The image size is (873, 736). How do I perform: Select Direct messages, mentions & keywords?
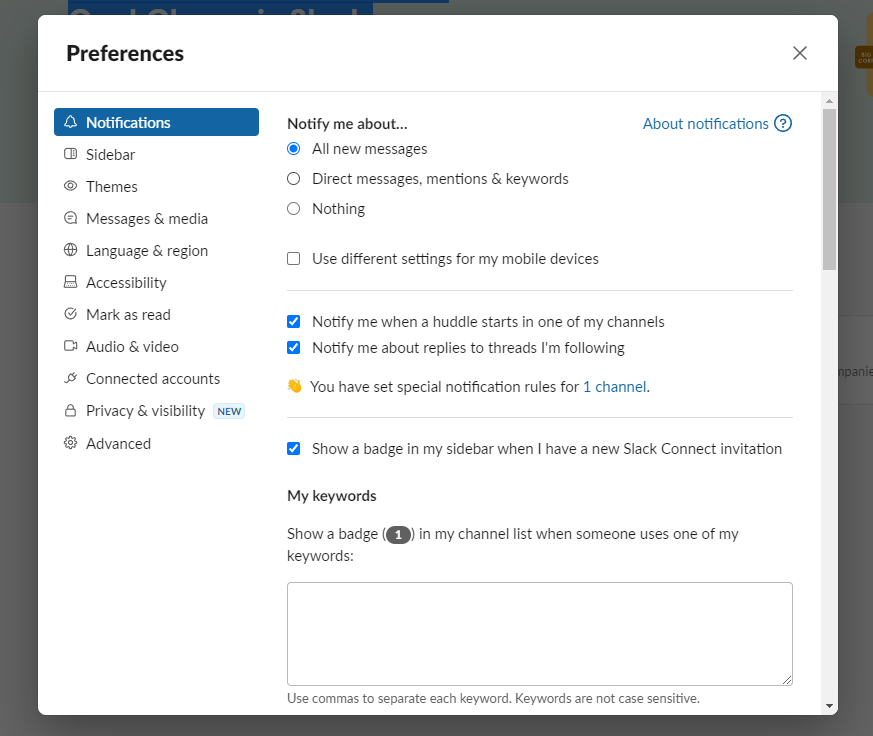293,178
